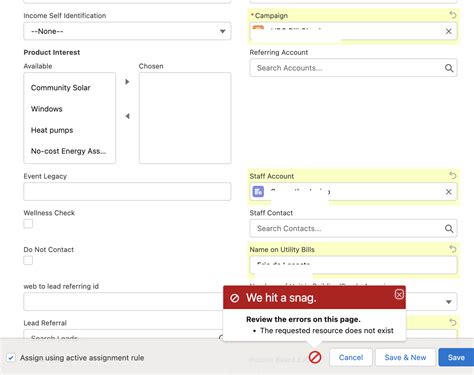The image size is (474, 375).
Task: Toggle the Wellness Check checkbox
Action: click(28, 223)
